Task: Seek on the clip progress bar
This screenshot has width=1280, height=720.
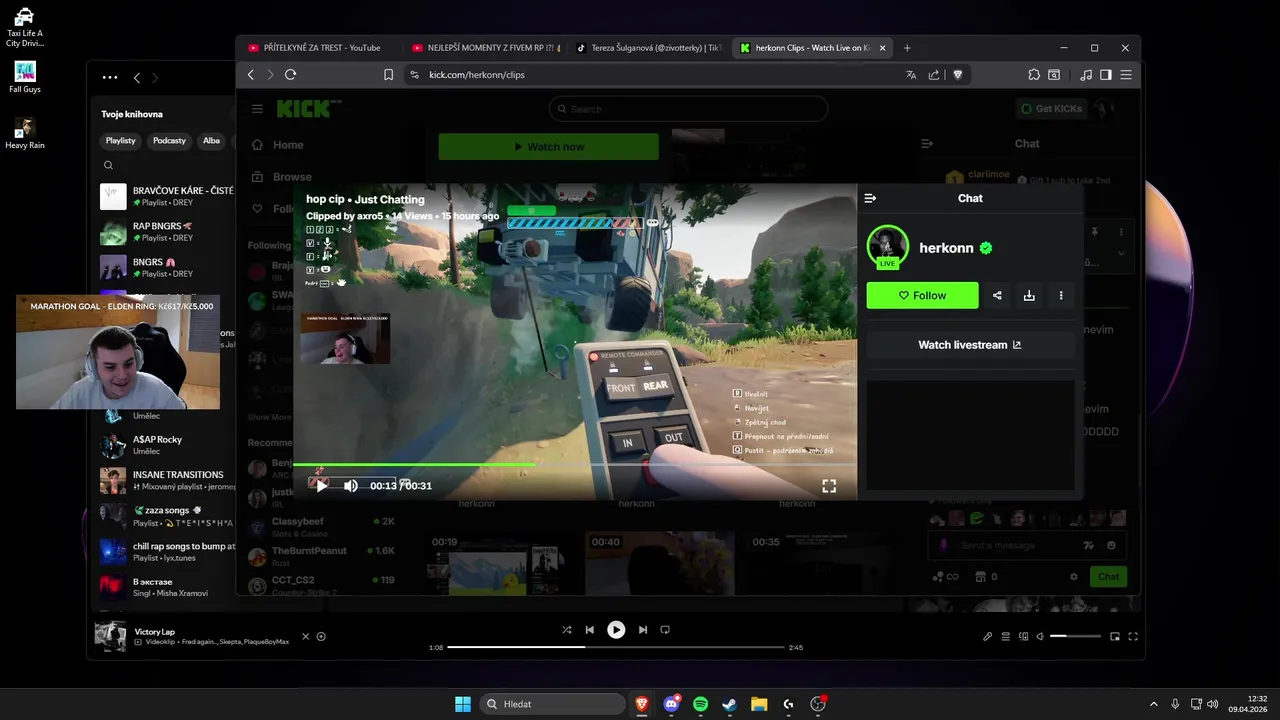Action: (574, 464)
